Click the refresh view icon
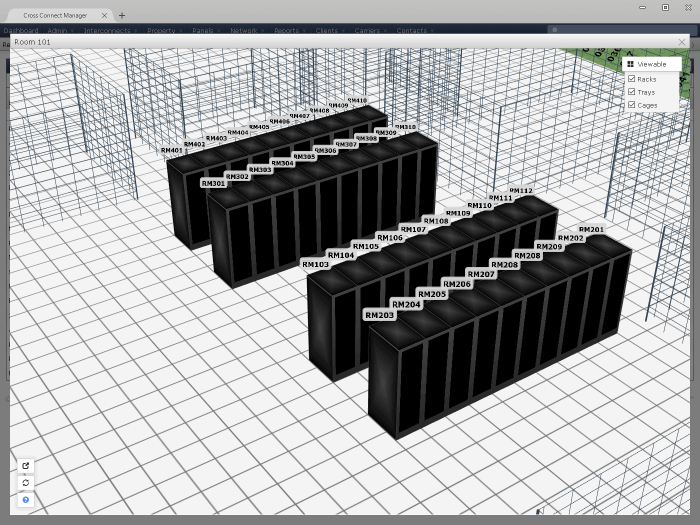The image size is (700, 525). (26, 482)
